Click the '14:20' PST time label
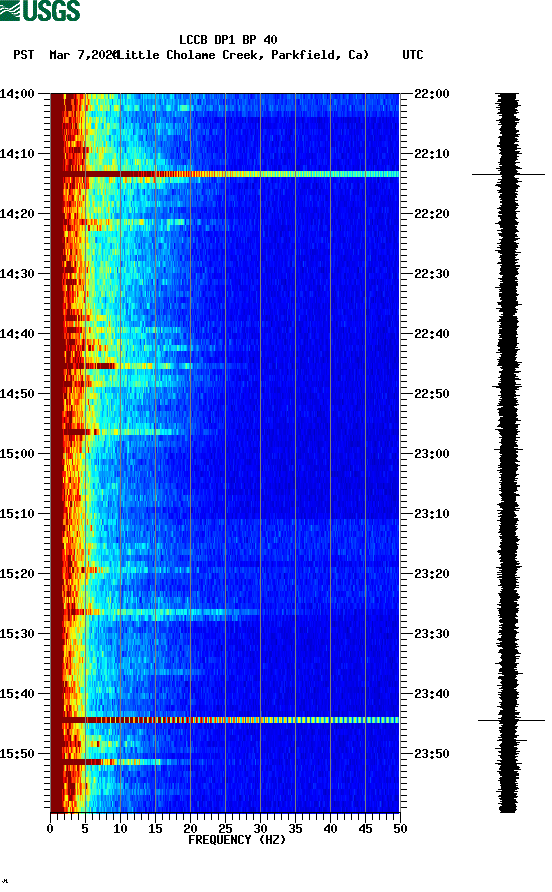 click(17, 213)
